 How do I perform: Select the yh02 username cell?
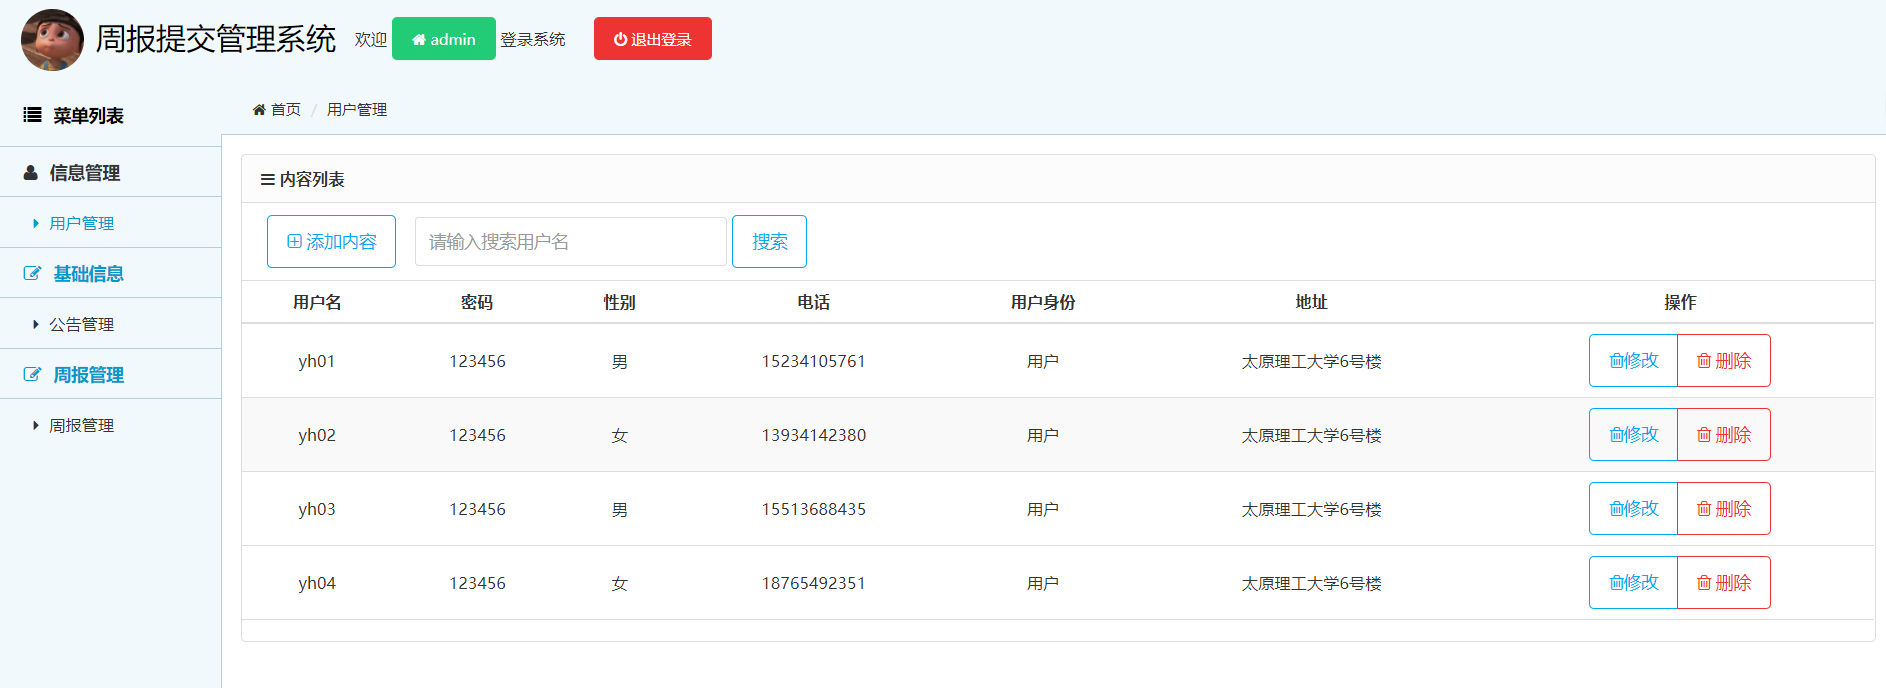[x=317, y=435]
